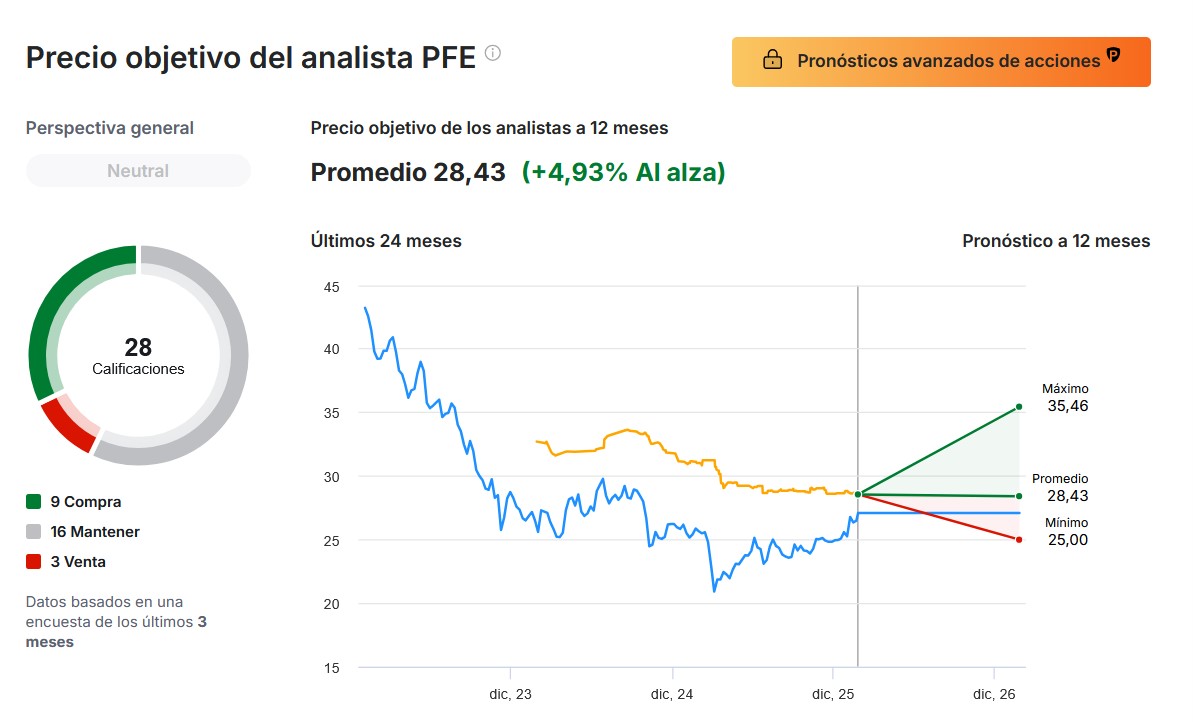This screenshot has height=722, width=1193.
Task: Click the Promedio 28,43 forecast endpoint dot
Action: (x=1019, y=496)
